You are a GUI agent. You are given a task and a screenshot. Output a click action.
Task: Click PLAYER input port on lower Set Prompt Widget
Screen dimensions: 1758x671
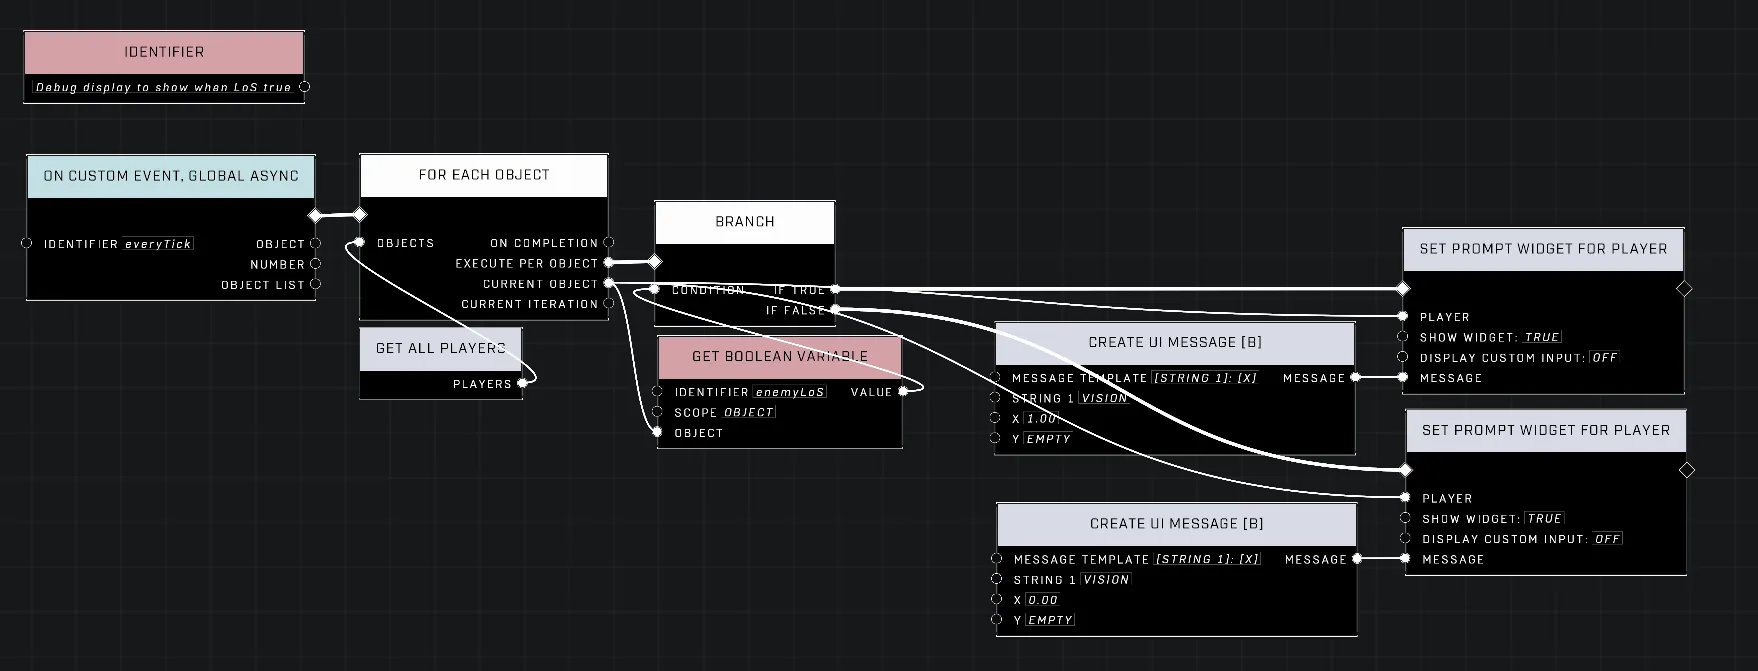click(x=1405, y=497)
